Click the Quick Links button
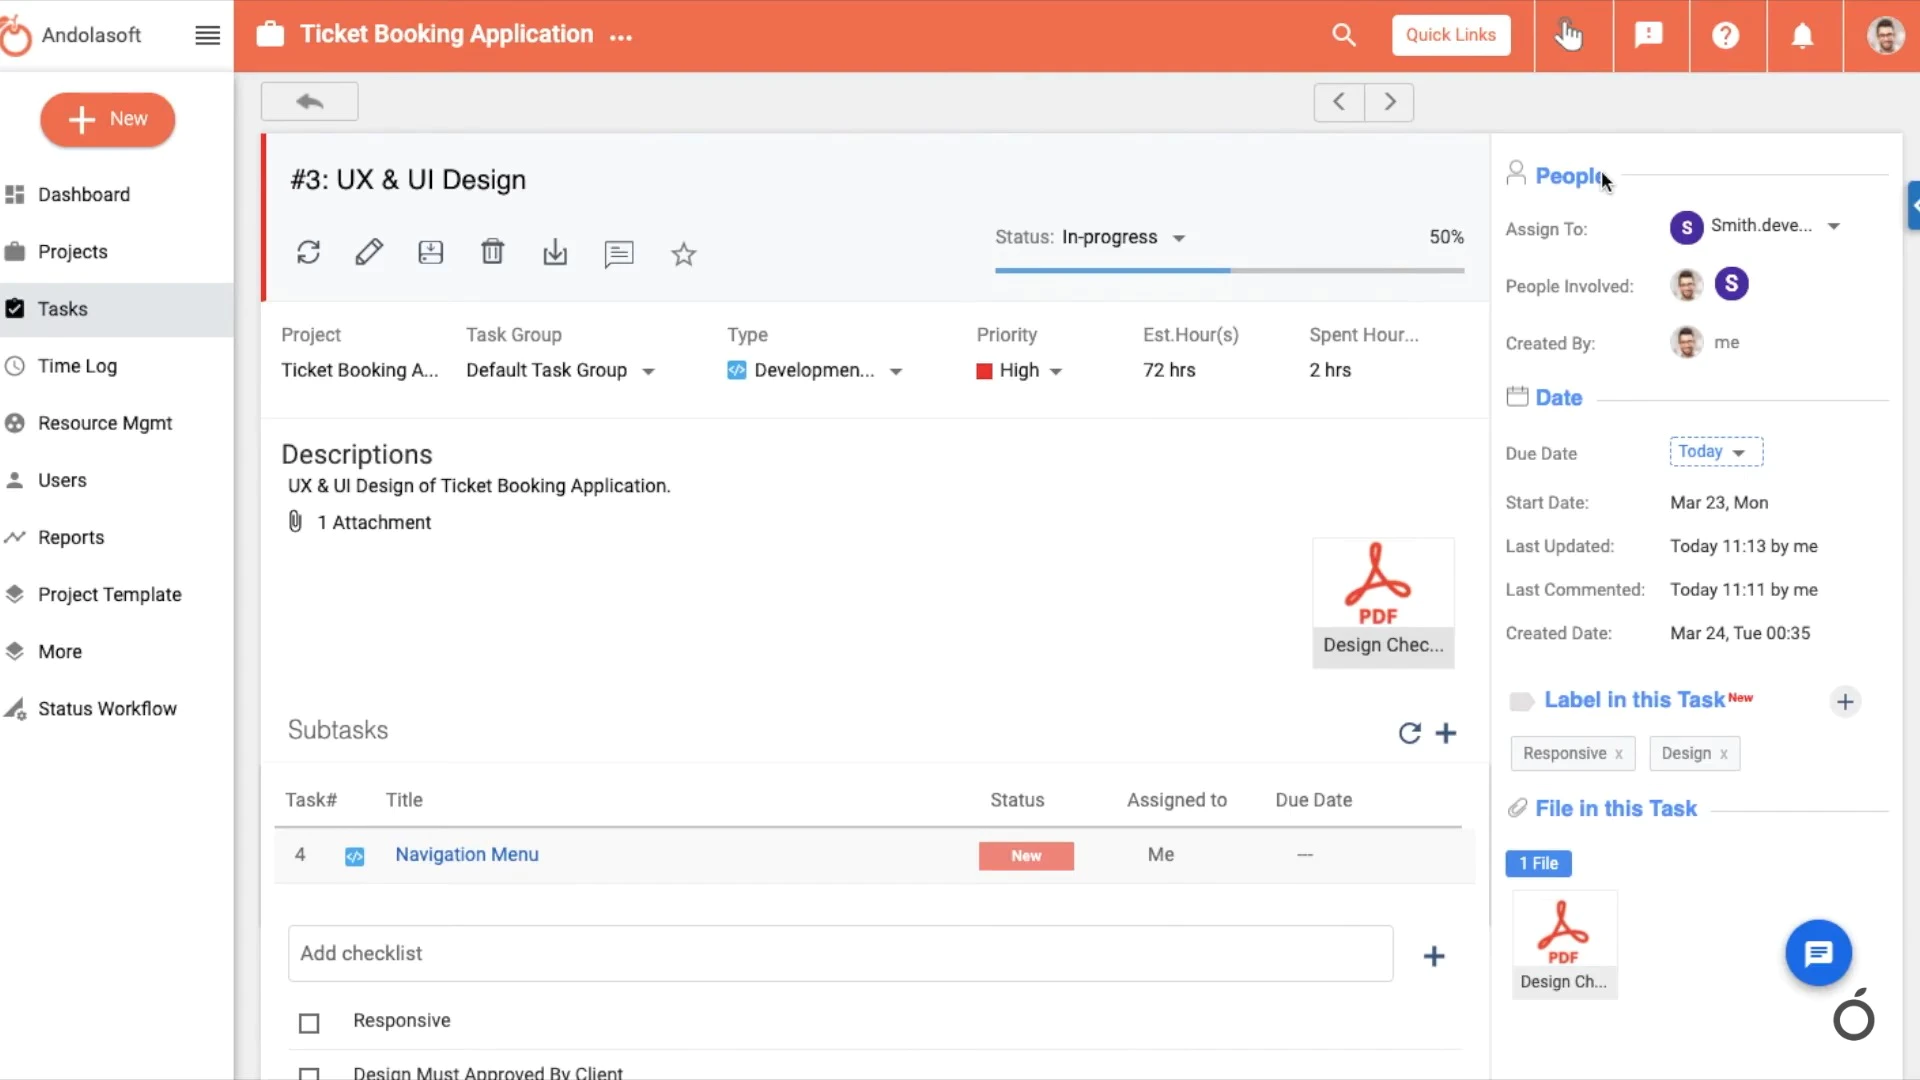 [x=1450, y=35]
